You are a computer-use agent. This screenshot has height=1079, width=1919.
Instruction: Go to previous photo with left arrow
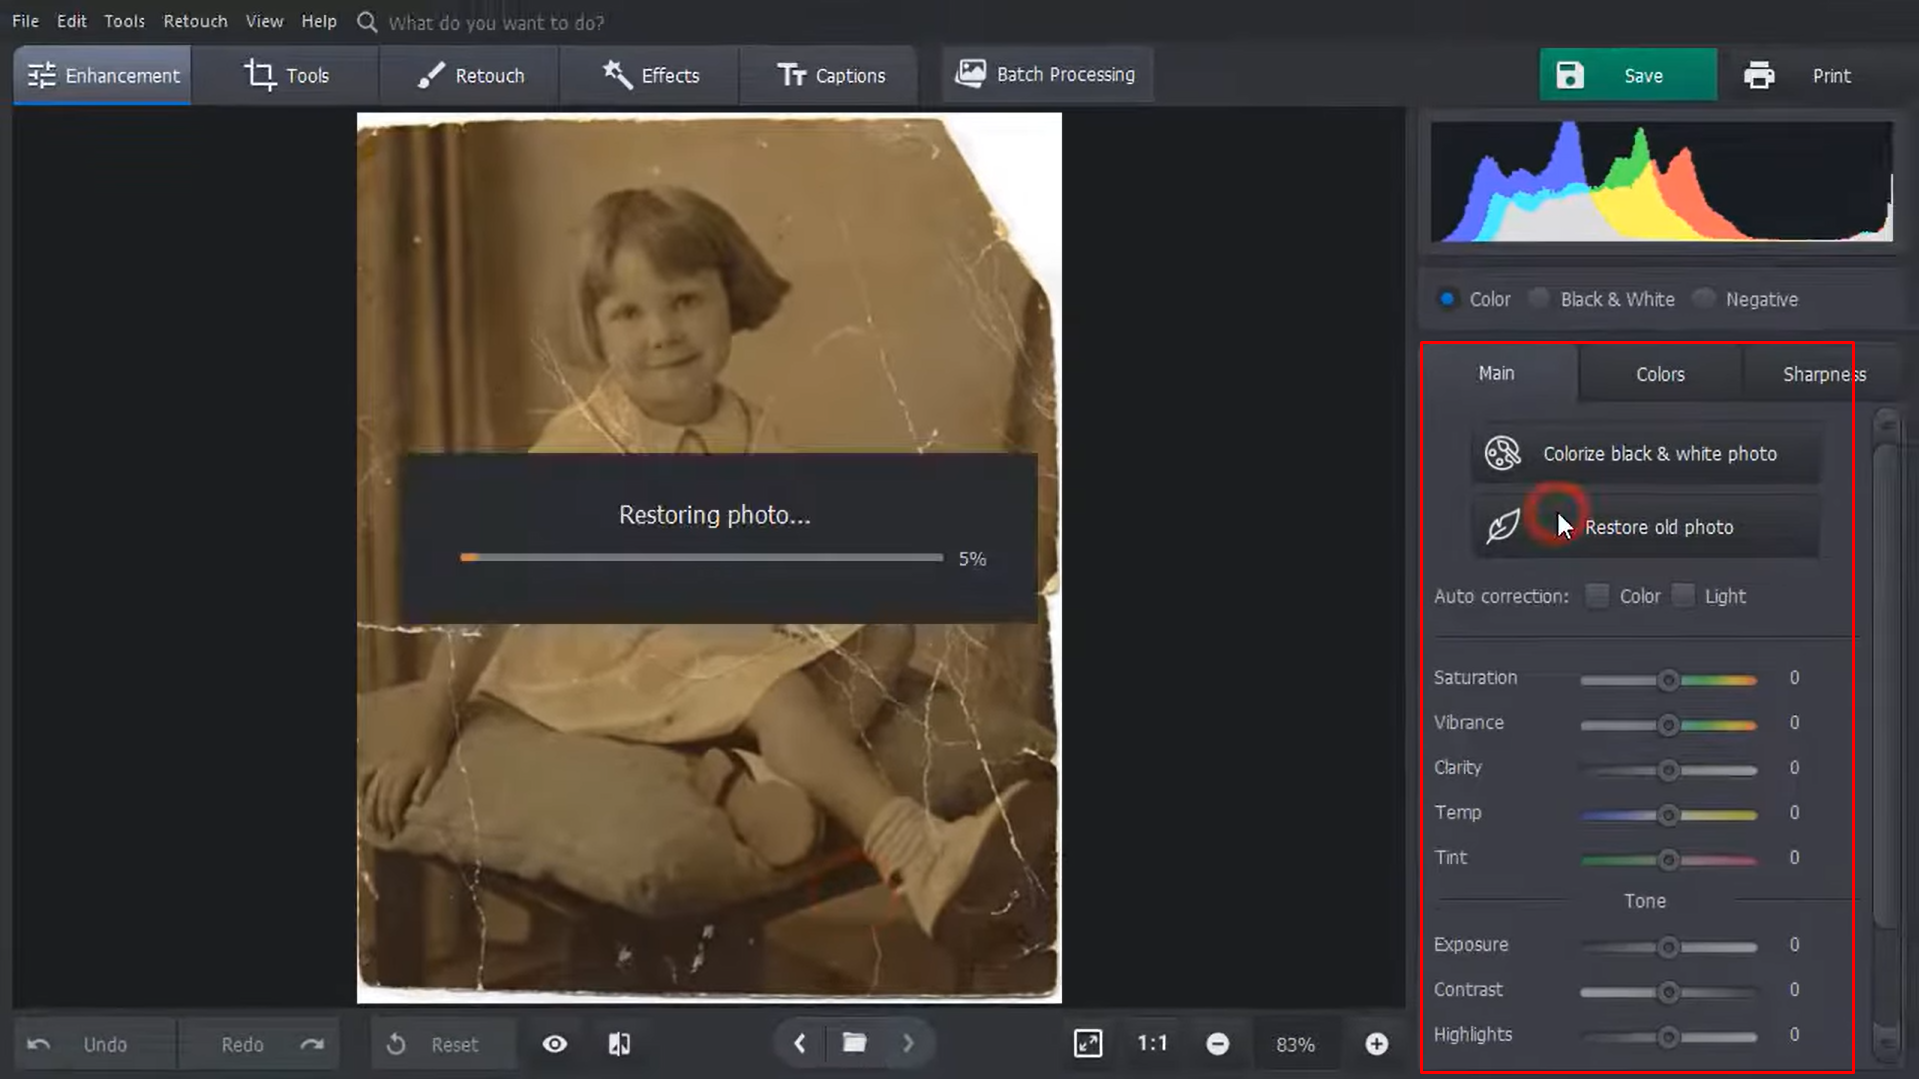799,1043
